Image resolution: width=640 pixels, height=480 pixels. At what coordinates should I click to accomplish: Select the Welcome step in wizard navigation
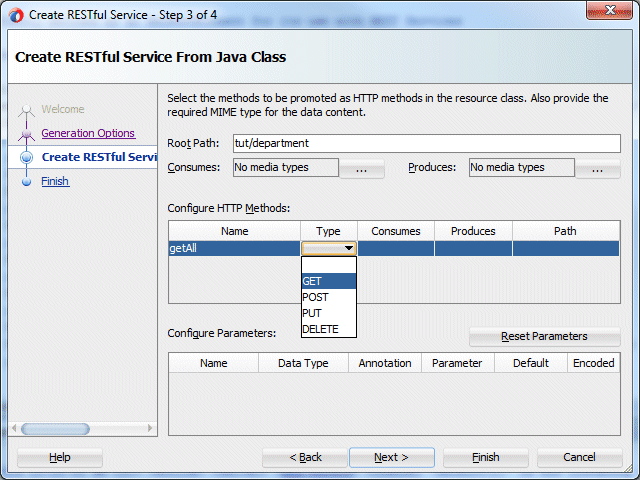click(x=62, y=109)
